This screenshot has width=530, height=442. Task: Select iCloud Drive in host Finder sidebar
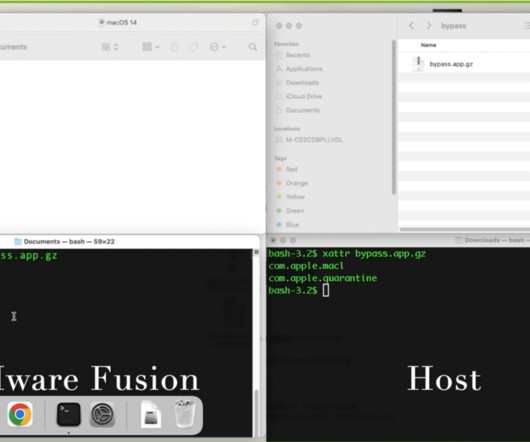[x=304, y=97]
